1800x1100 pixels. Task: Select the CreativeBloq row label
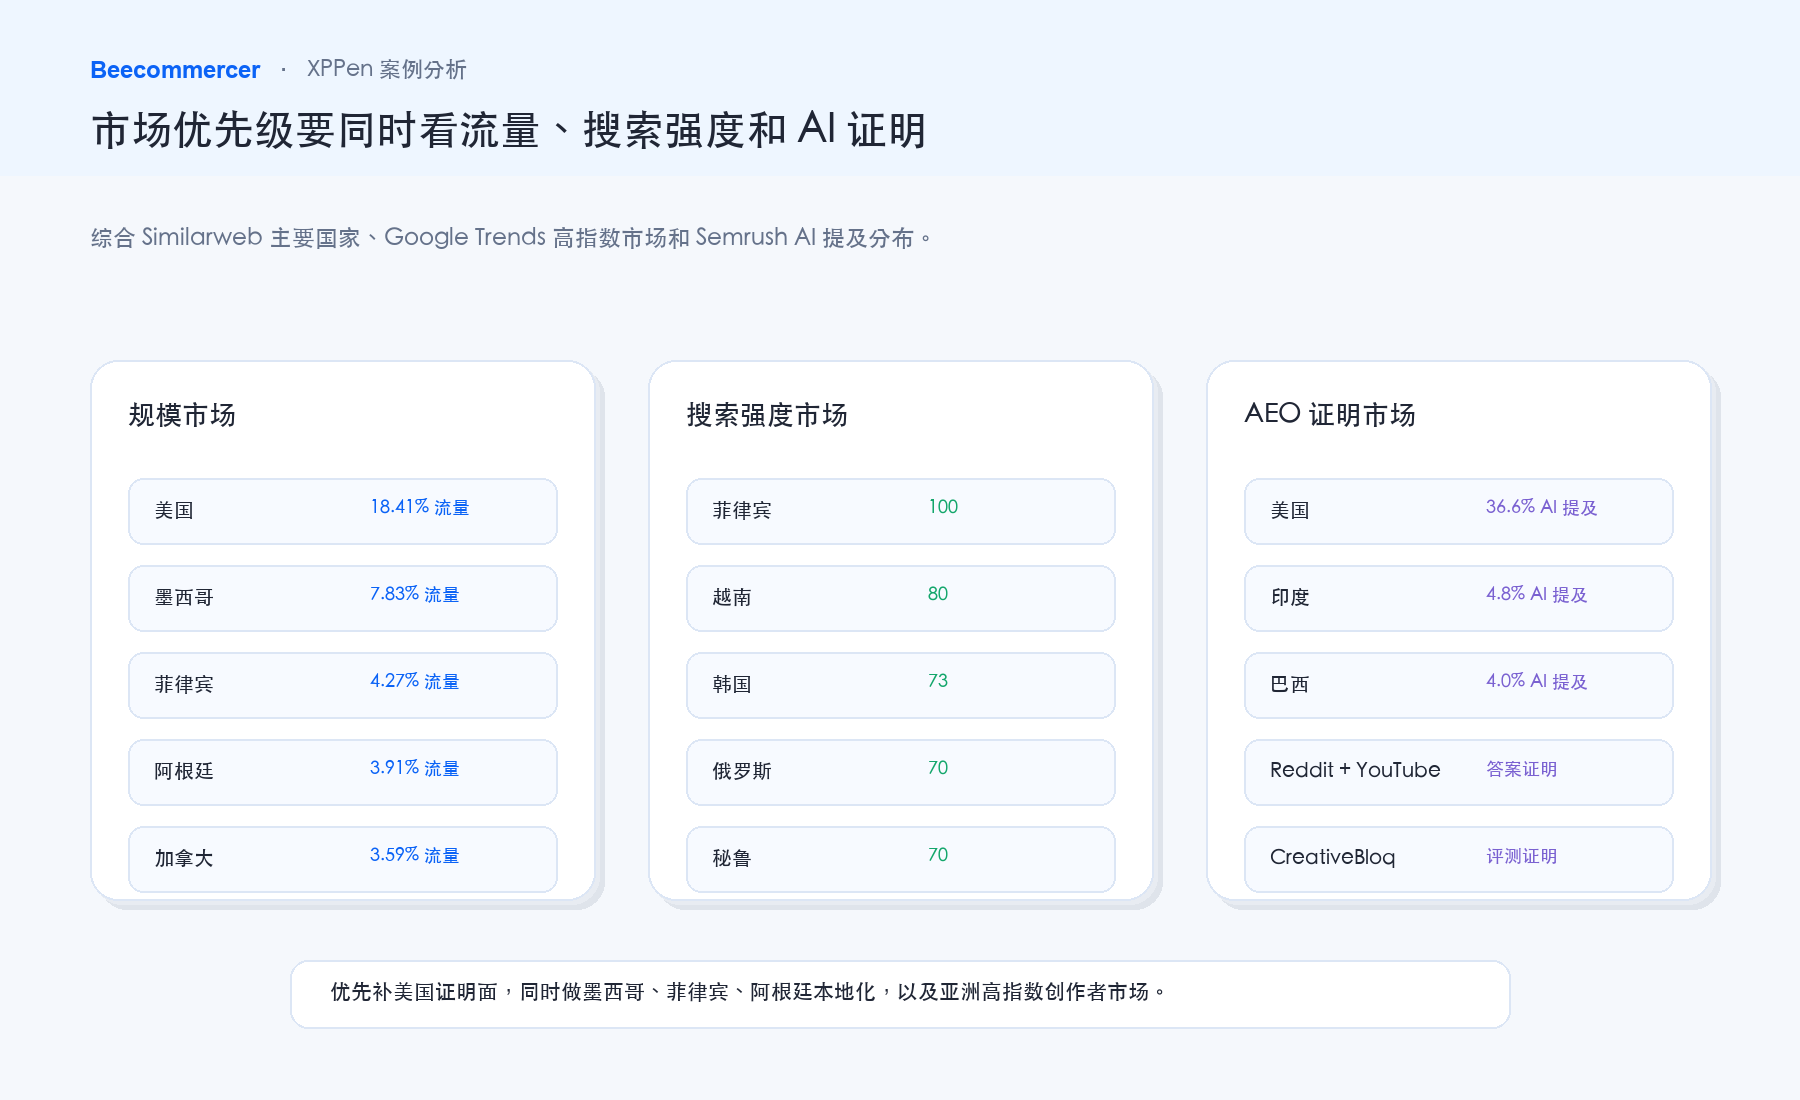1333,857
